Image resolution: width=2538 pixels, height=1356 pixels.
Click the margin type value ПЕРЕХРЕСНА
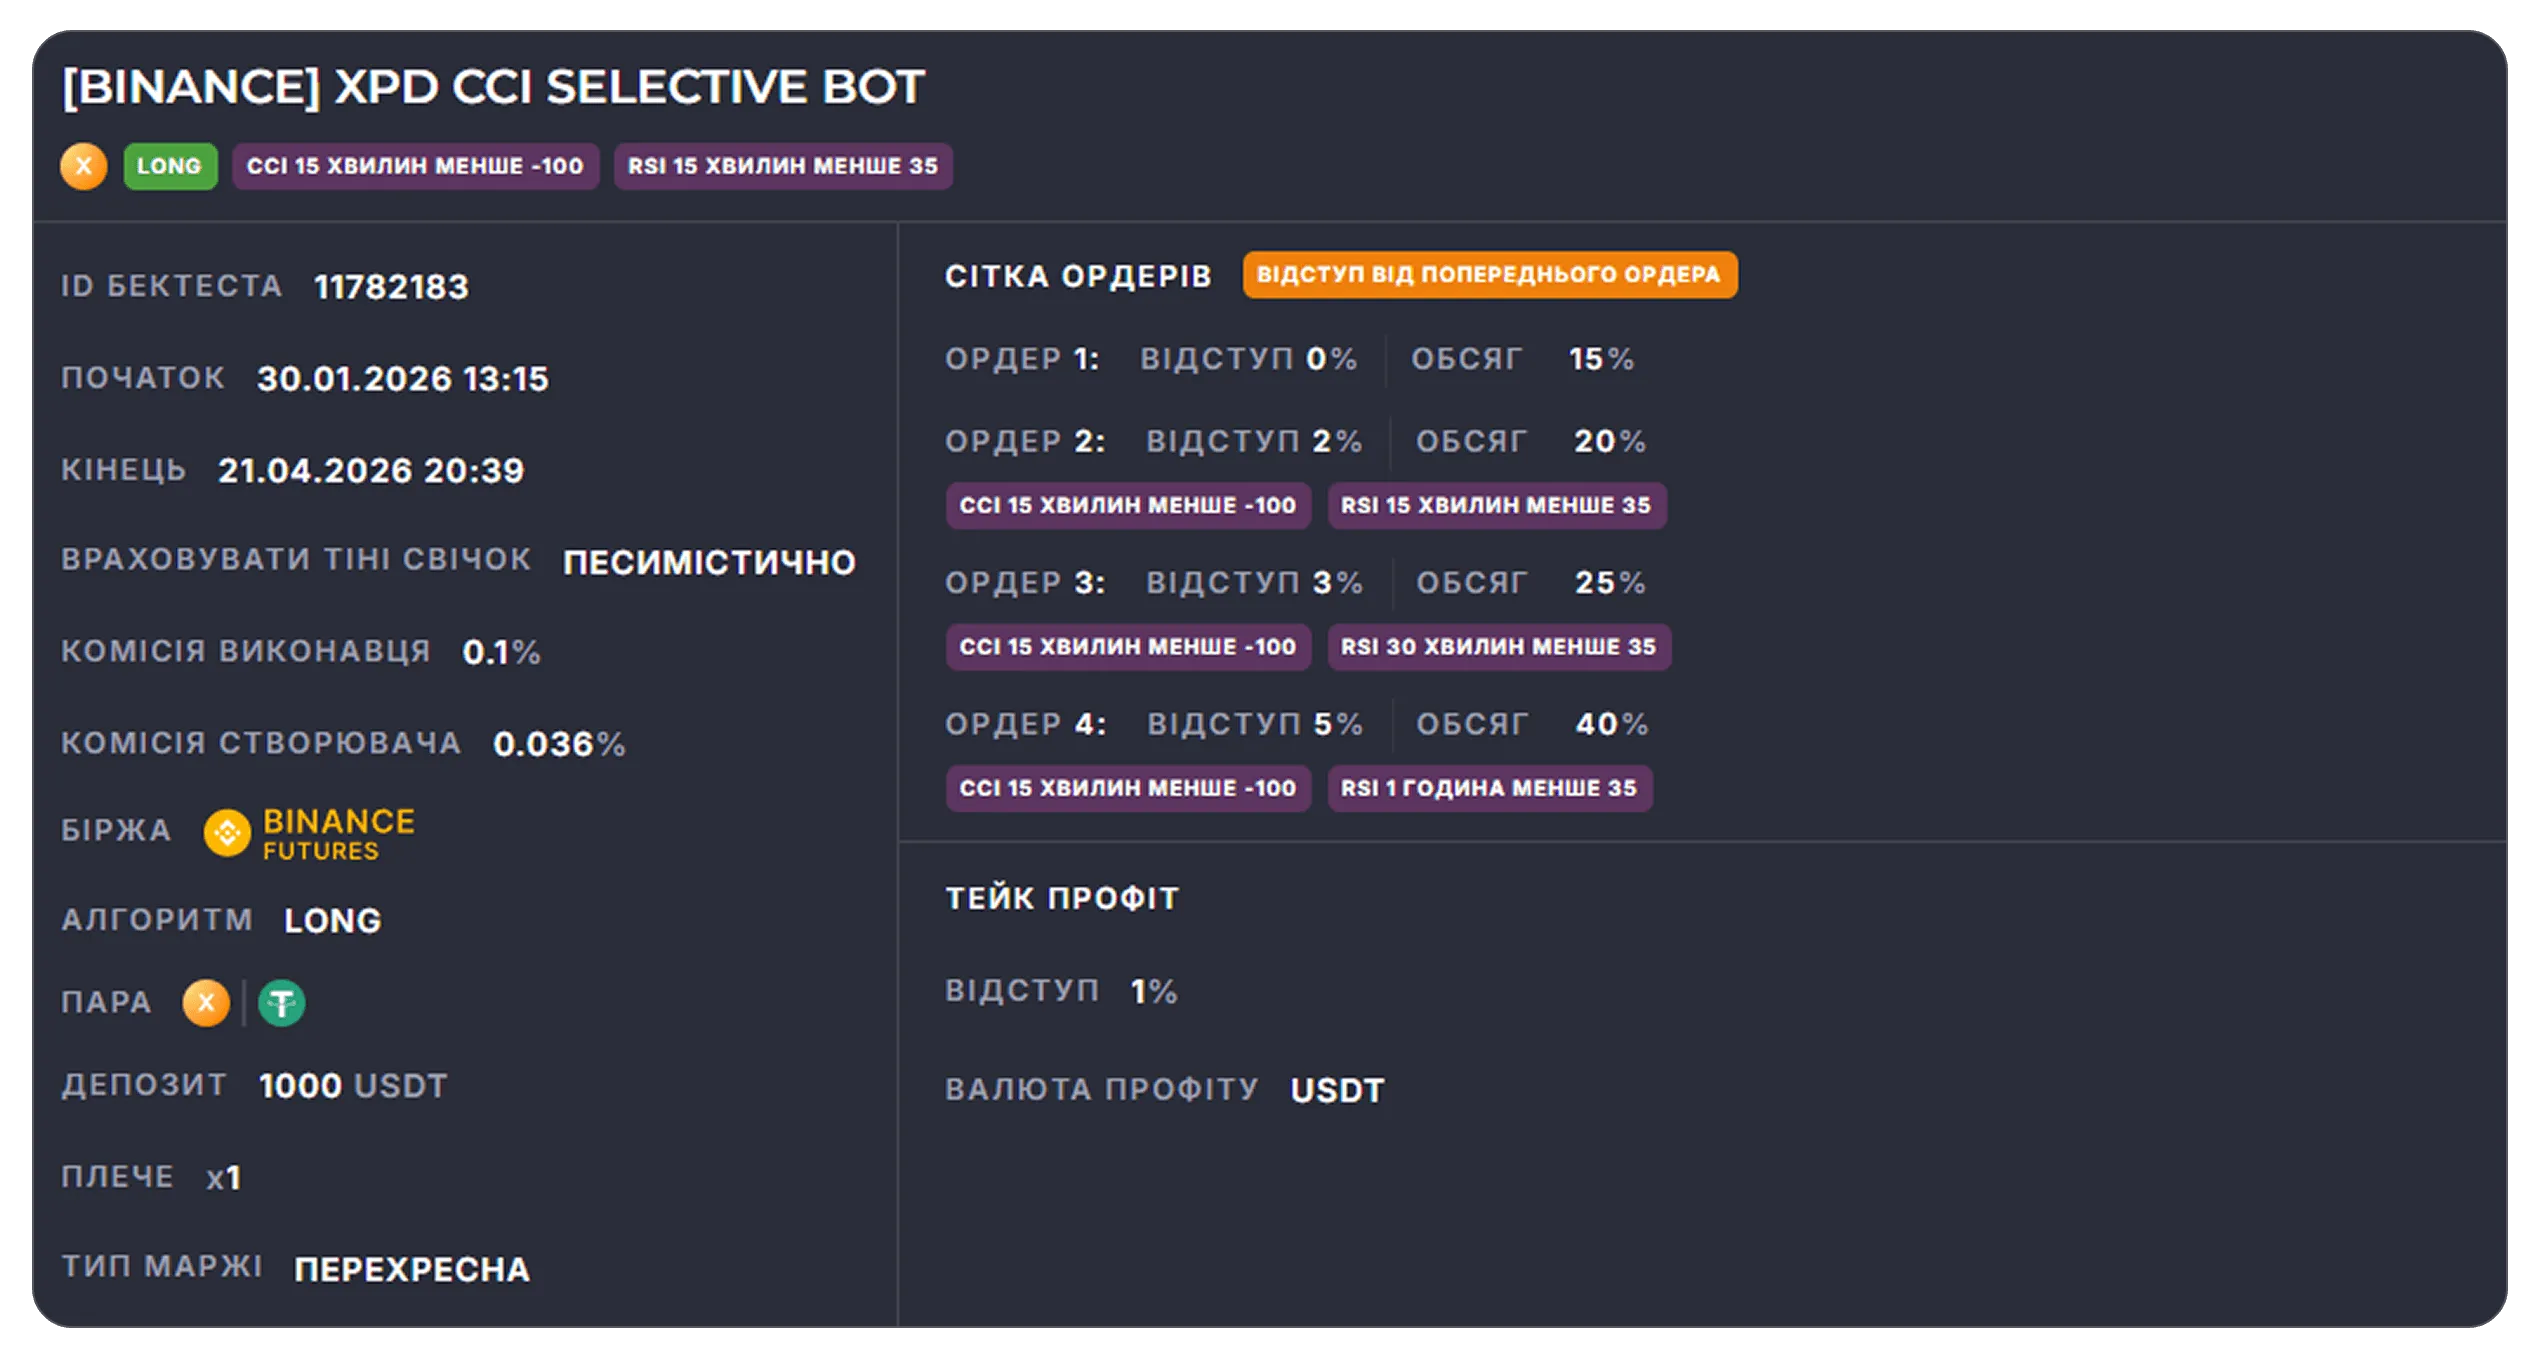pos(412,1270)
